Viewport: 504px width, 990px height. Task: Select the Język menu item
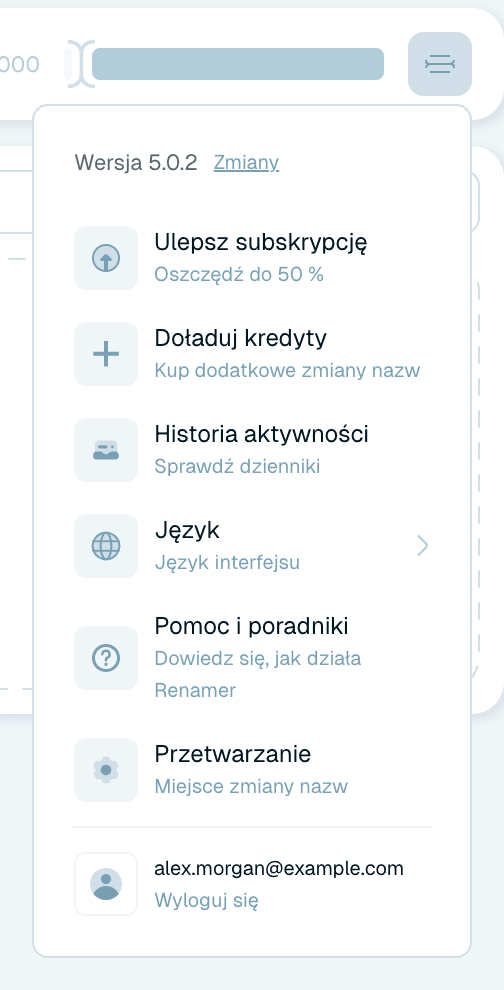(x=252, y=546)
